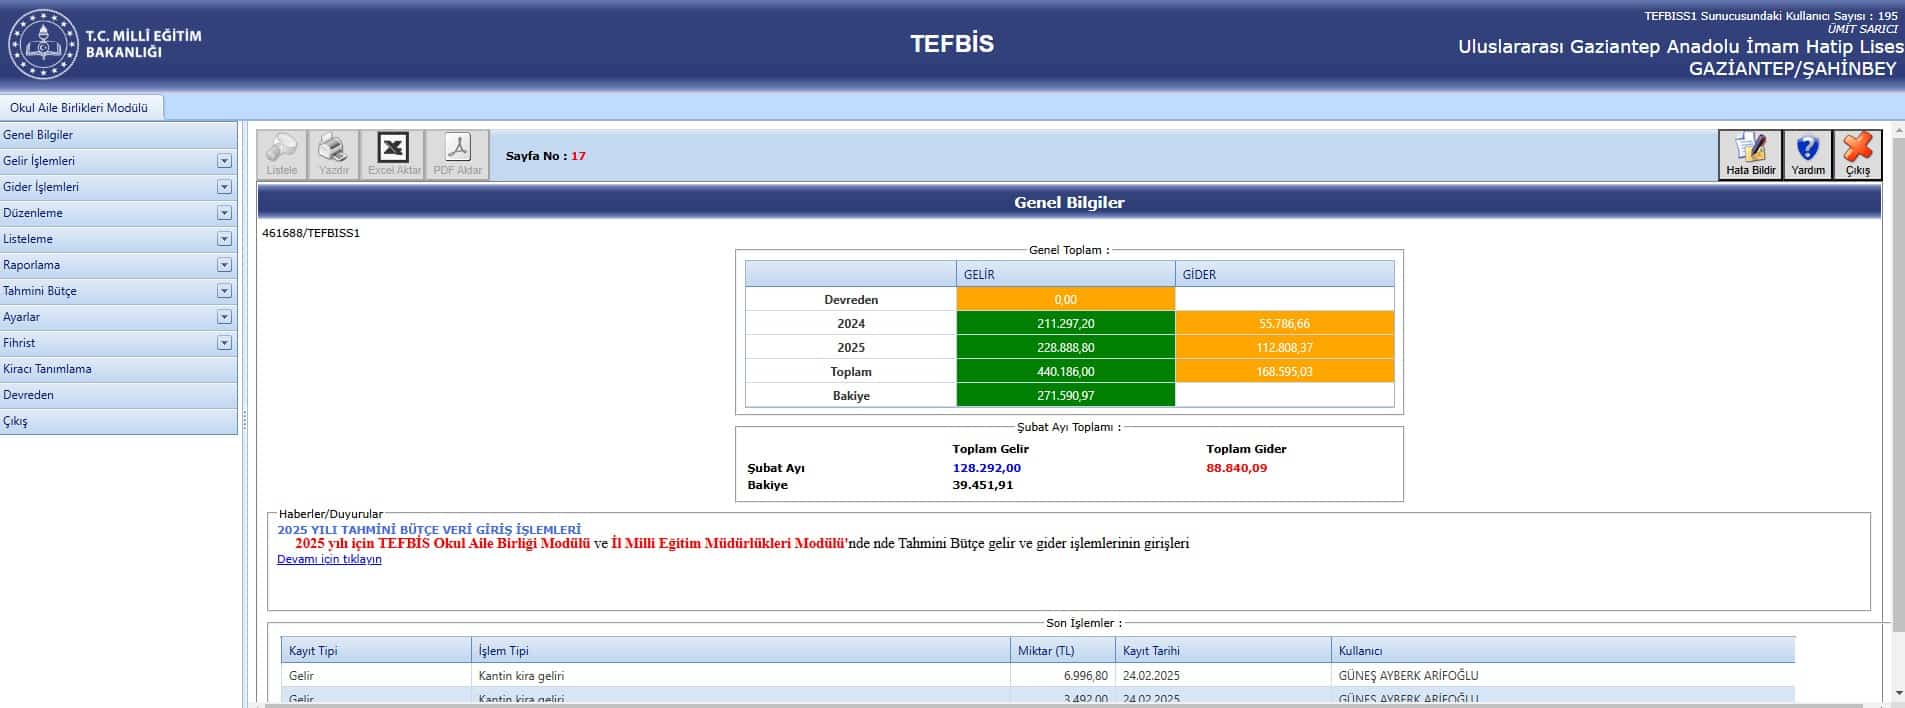Viewport: 1905px width, 708px height.
Task: Click the page number 17
Action: (578, 156)
